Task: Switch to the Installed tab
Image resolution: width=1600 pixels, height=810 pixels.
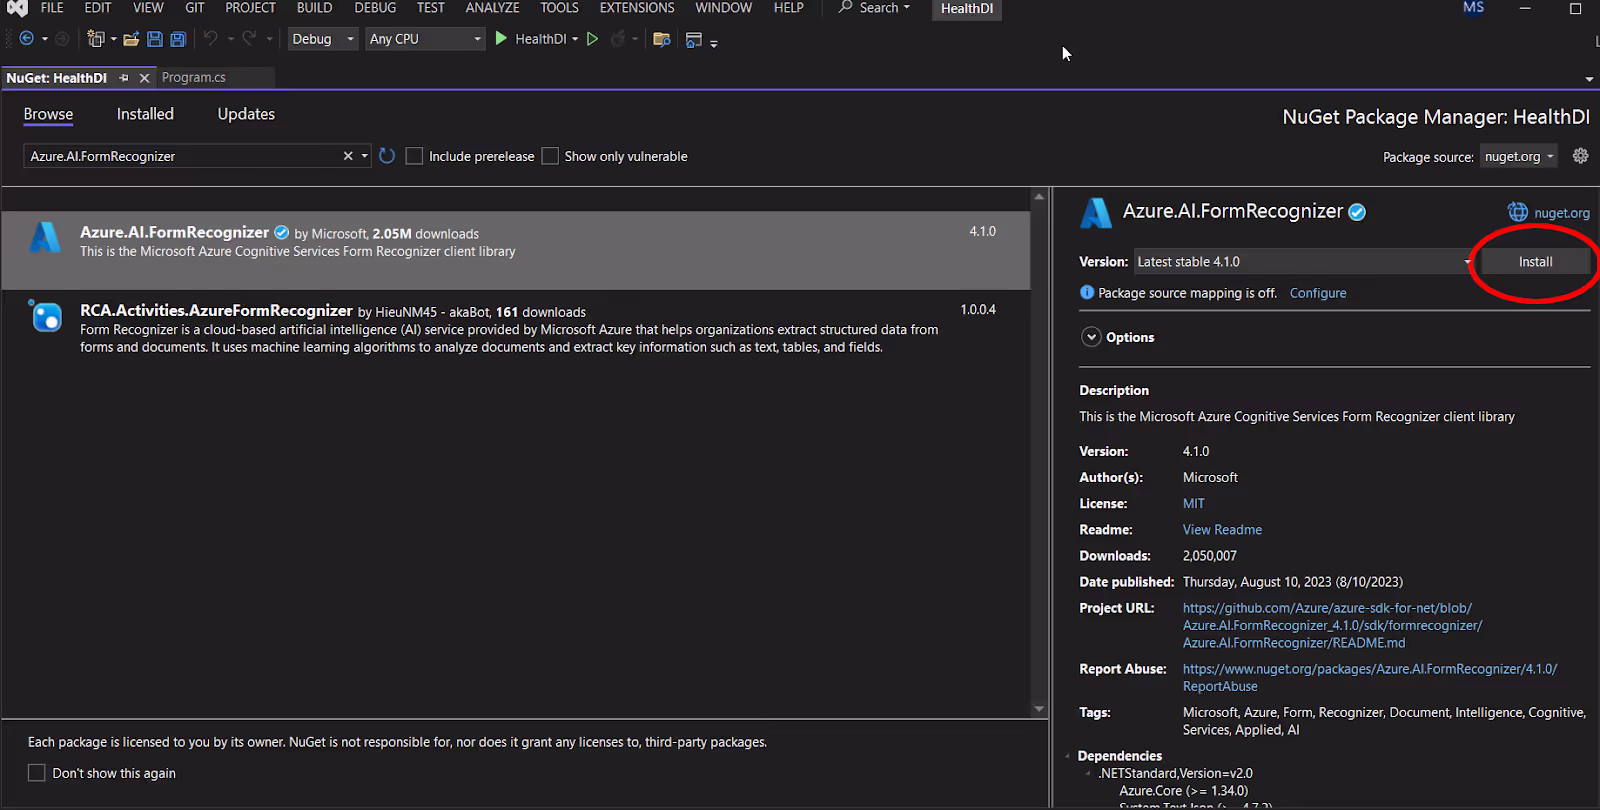Action: tap(145, 114)
